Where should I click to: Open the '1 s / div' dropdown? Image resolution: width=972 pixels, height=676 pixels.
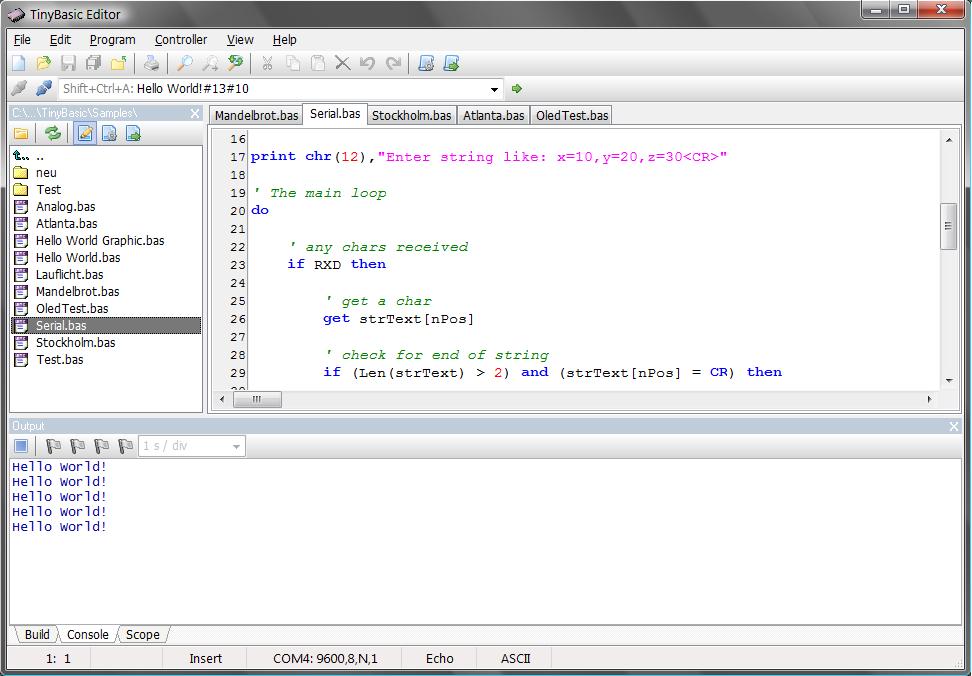pos(236,446)
